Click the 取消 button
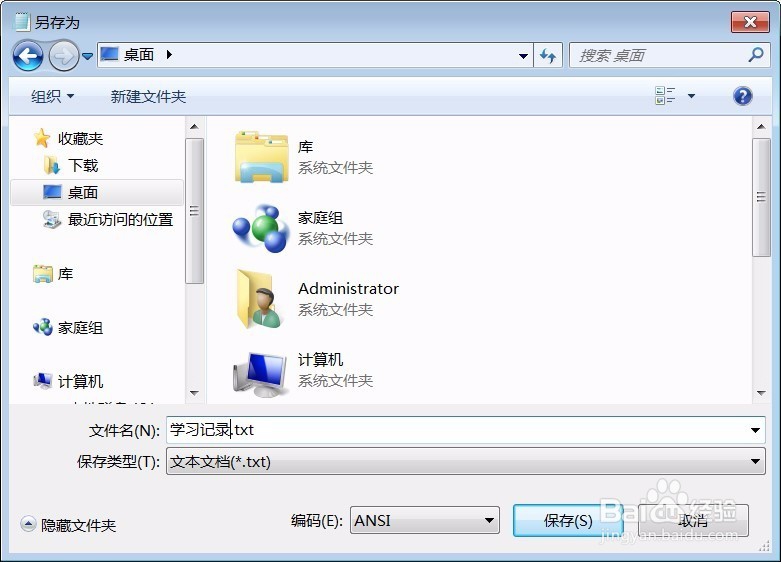 [693, 521]
